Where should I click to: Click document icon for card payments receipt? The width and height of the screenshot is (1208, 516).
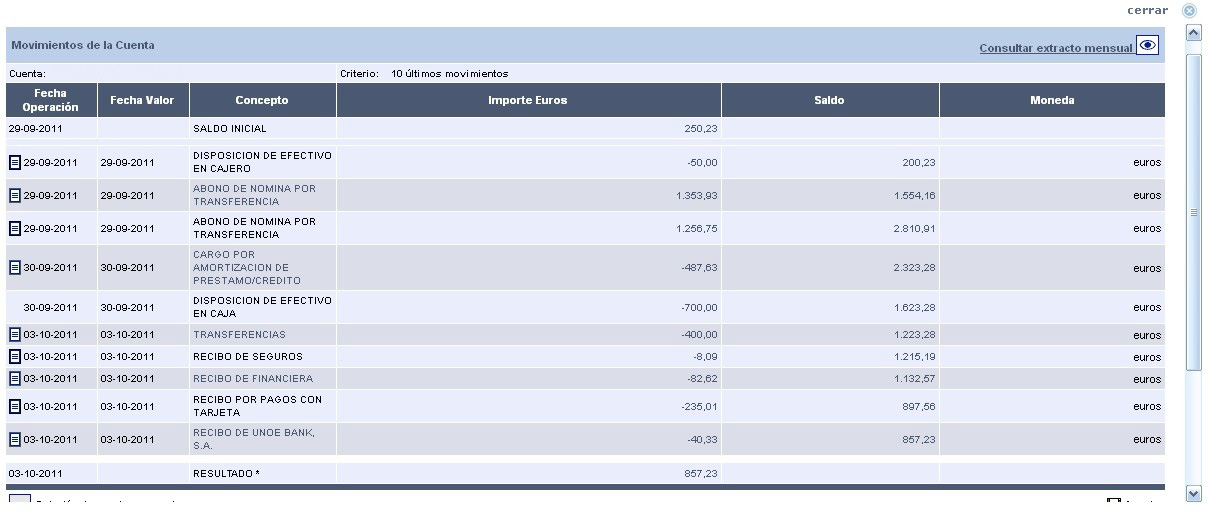coord(14,406)
